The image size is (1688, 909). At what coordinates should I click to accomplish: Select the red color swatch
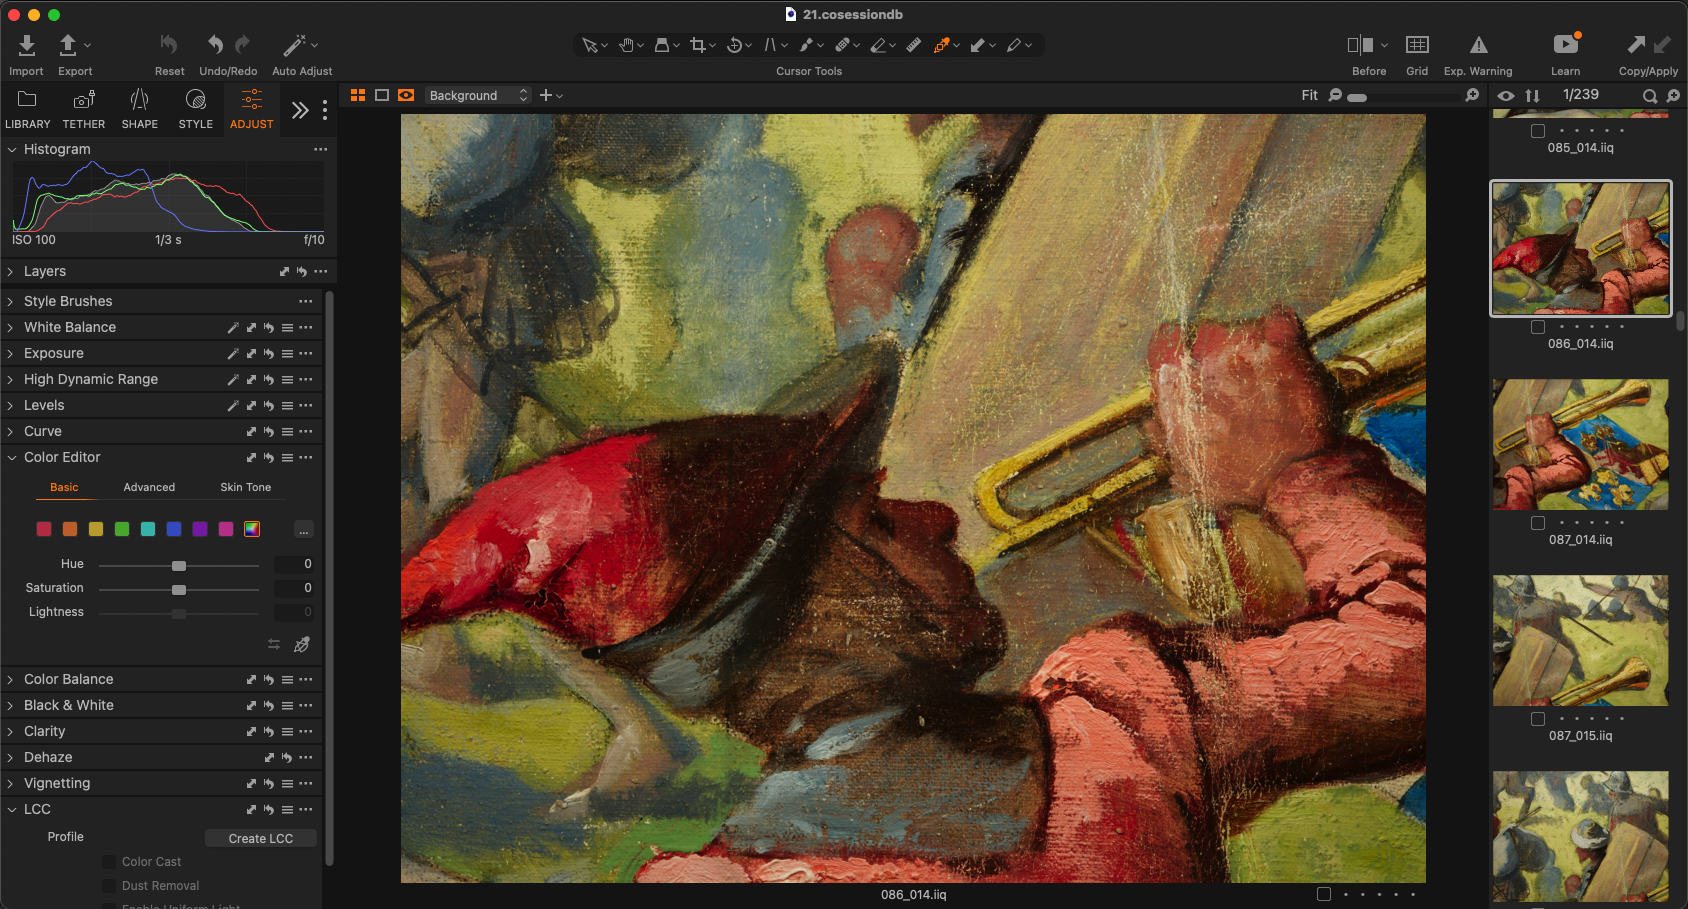44,529
